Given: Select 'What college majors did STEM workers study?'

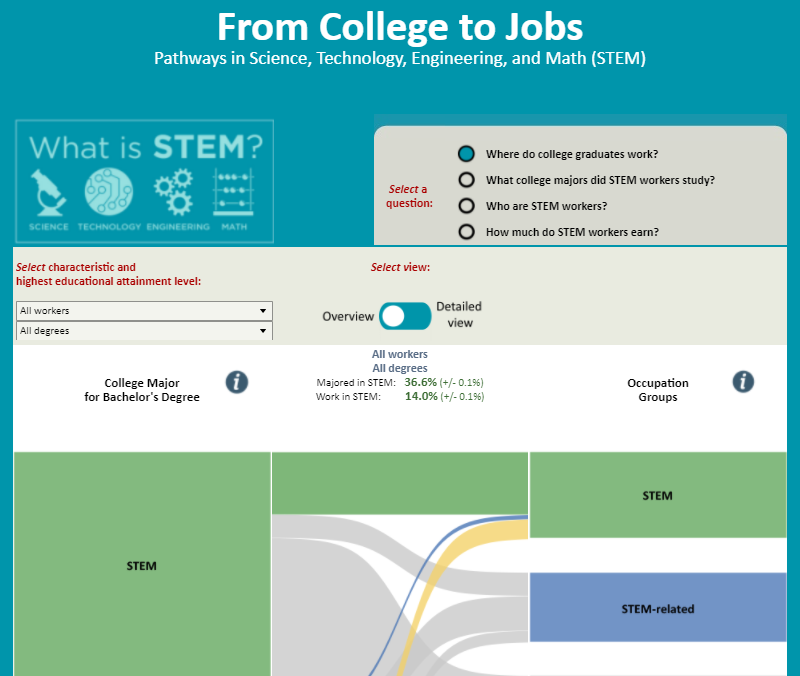Looking at the screenshot, I should (466, 180).
